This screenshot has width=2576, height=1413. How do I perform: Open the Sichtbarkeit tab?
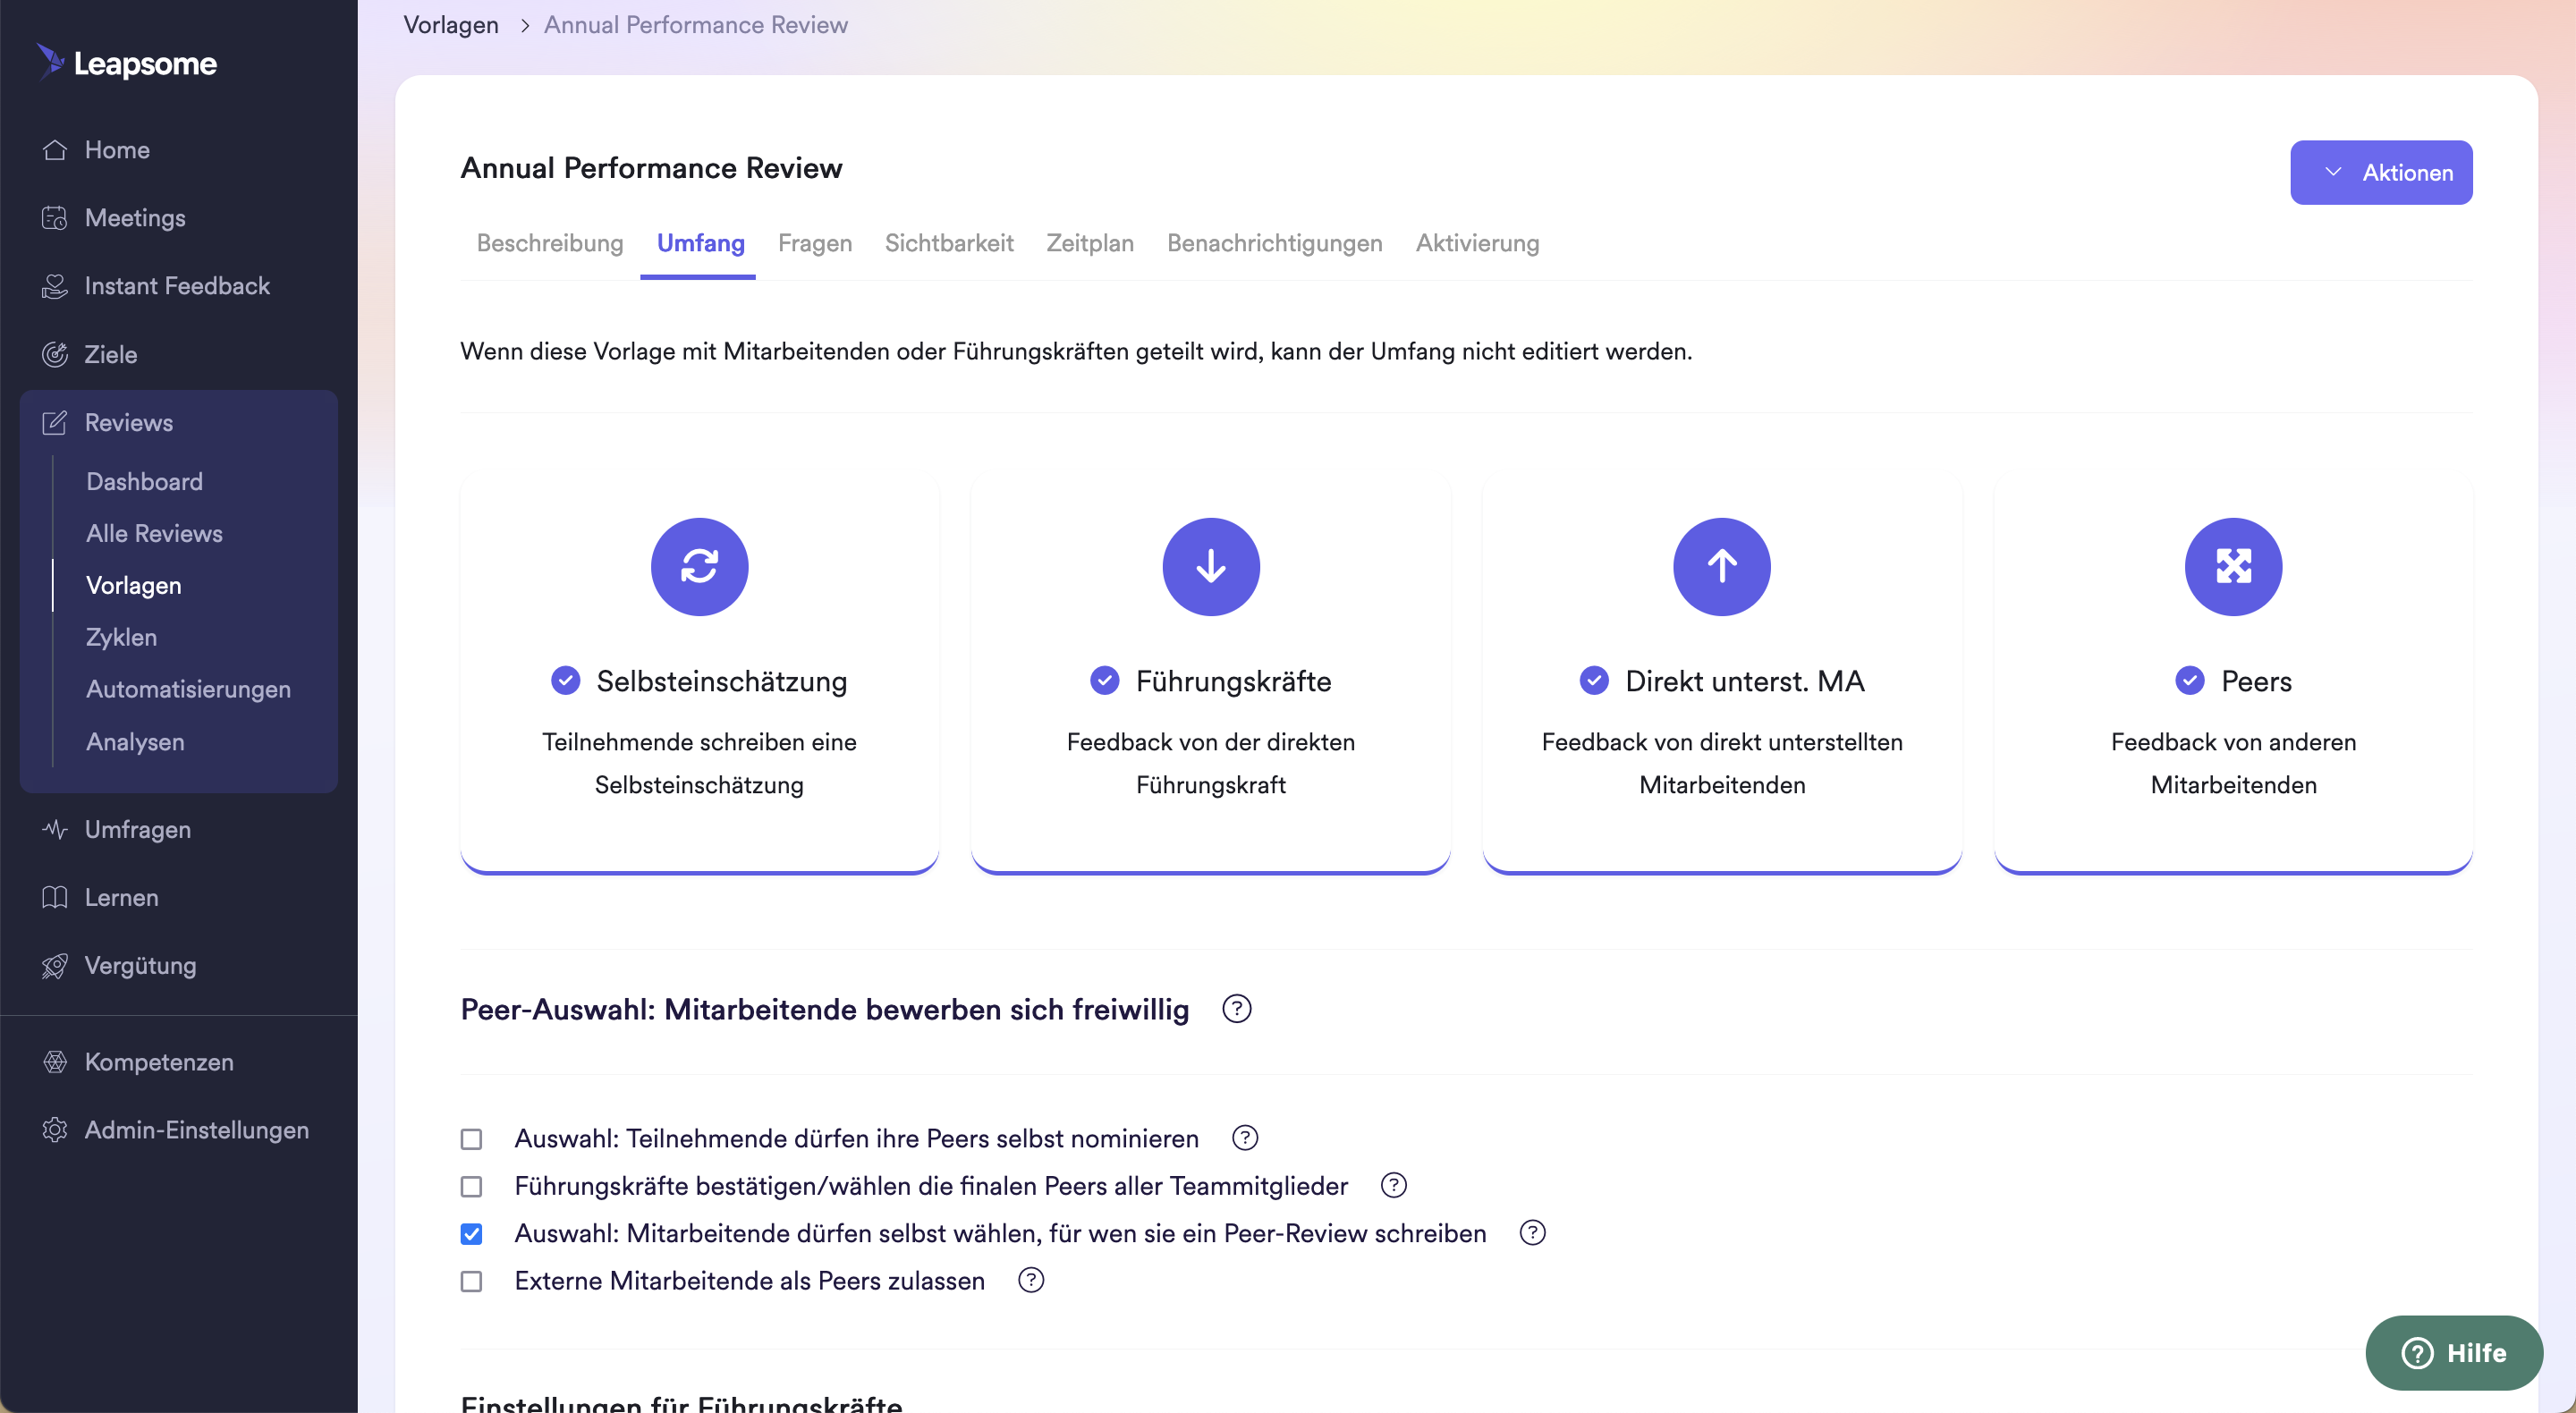[x=949, y=243]
